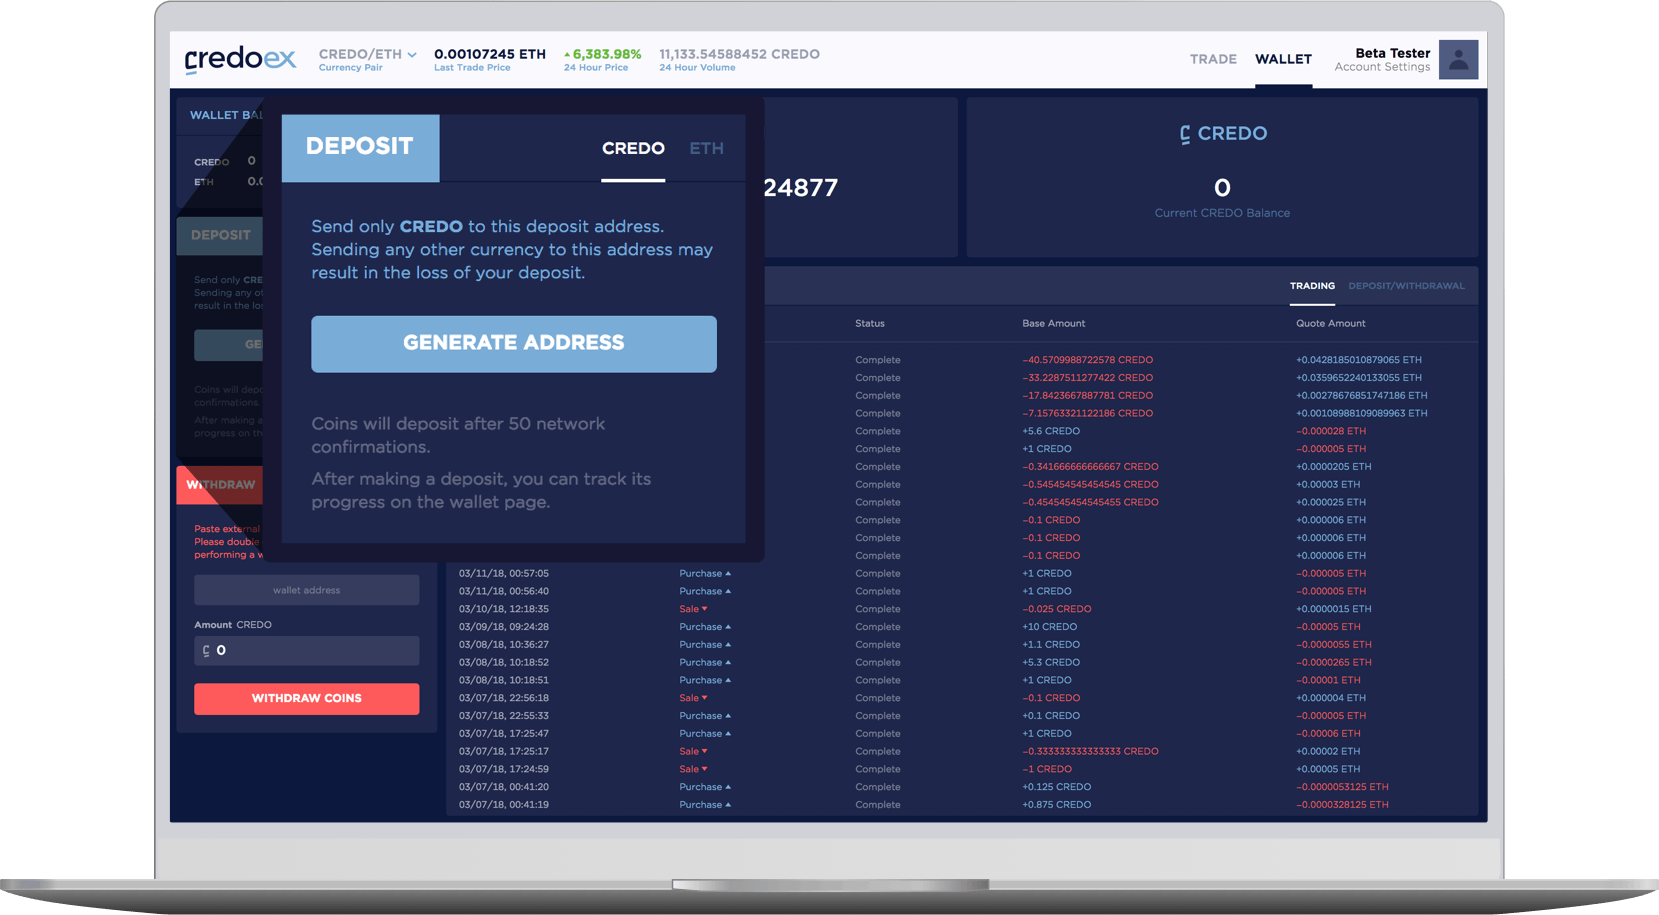Click the Current CREDO Balance label

(1222, 213)
